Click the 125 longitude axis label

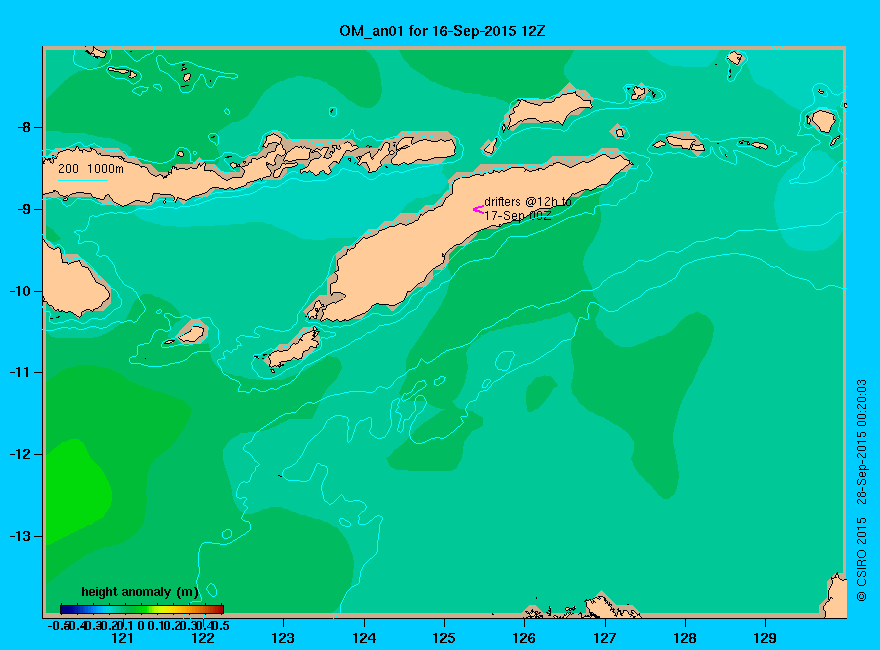pos(444,638)
